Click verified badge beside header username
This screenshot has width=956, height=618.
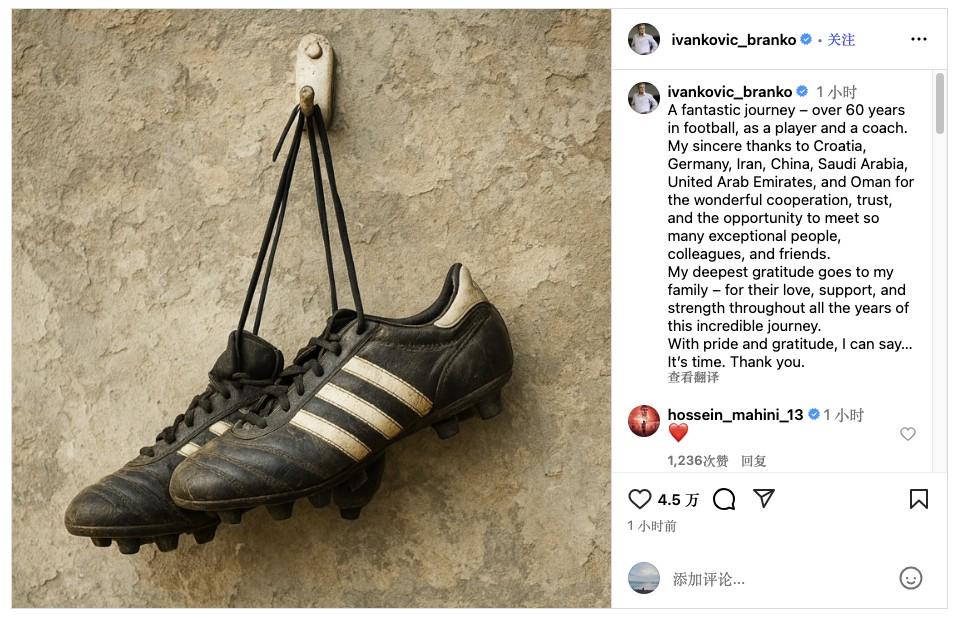coord(806,40)
